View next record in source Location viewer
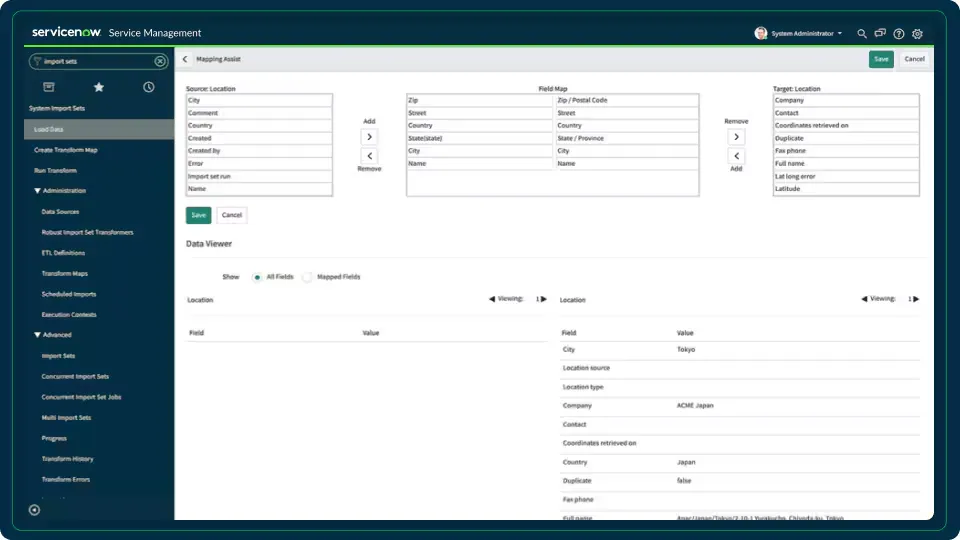 pyautogui.click(x=544, y=299)
